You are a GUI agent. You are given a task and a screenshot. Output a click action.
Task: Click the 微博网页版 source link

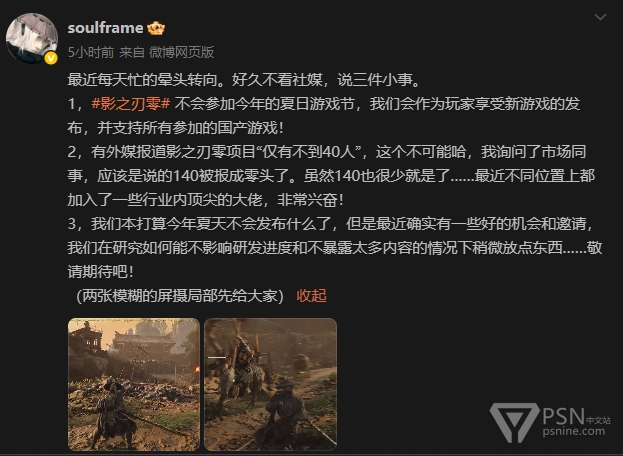coord(182,52)
